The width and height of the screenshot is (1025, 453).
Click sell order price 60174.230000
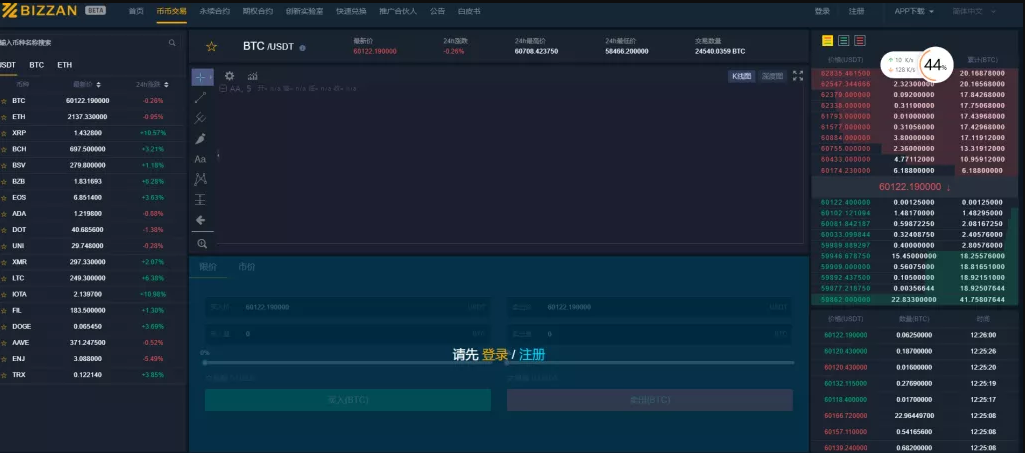click(846, 170)
